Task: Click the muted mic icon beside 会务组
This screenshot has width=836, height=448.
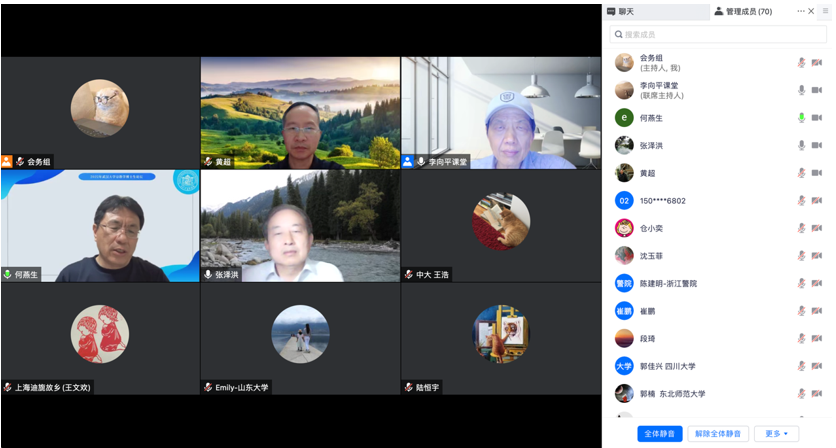Action: point(801,63)
